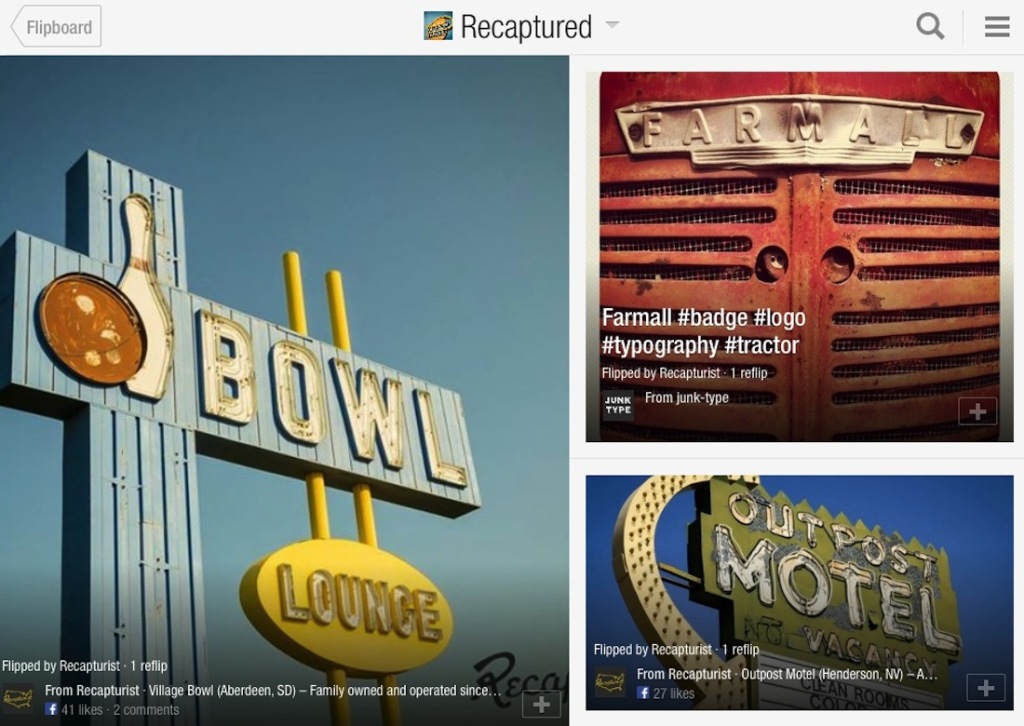Viewport: 1024px width, 726px height.
Task: Go back to Flipboard
Action: point(56,27)
